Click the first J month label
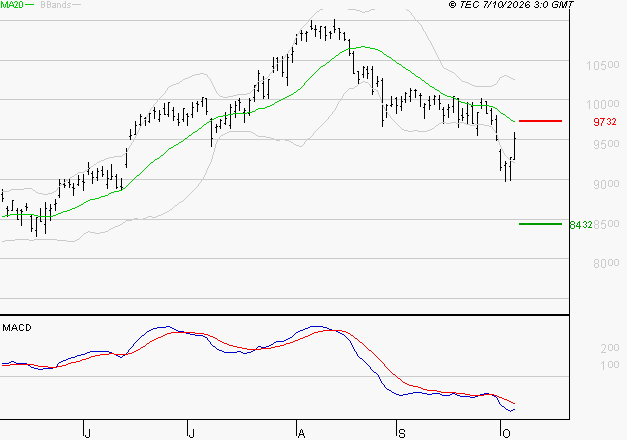The image size is (627, 440). click(88, 434)
